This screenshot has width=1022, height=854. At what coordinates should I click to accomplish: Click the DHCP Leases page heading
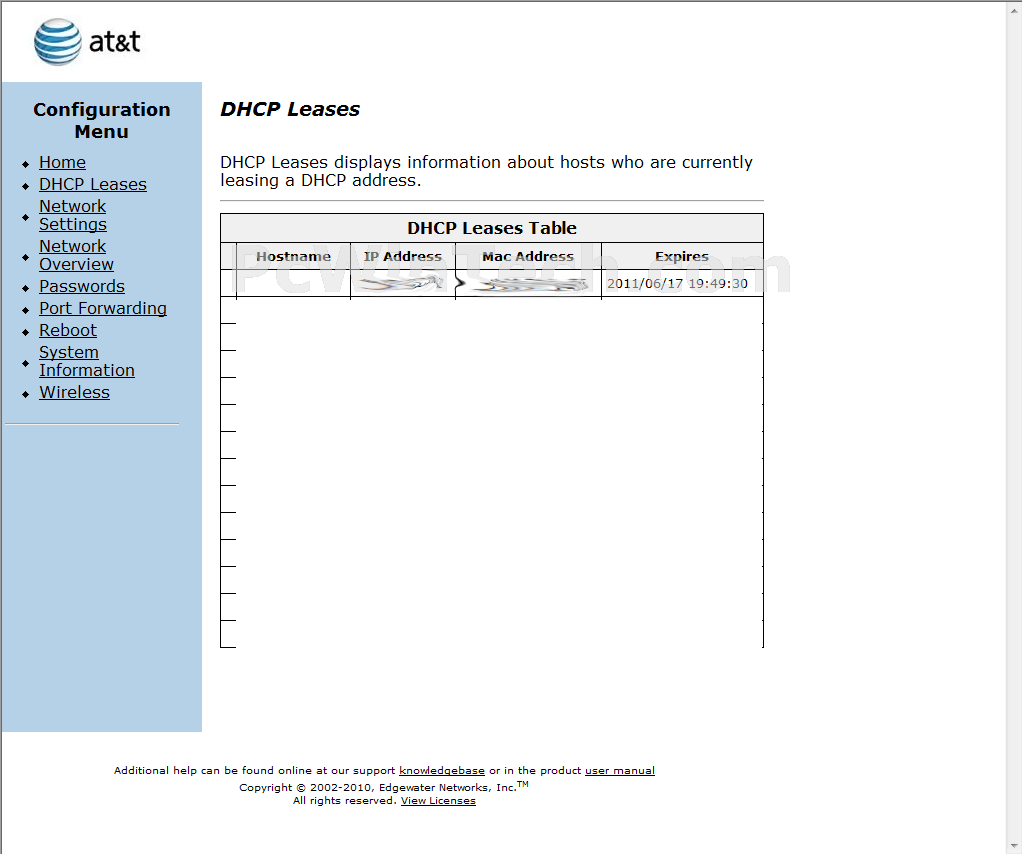[x=290, y=109]
